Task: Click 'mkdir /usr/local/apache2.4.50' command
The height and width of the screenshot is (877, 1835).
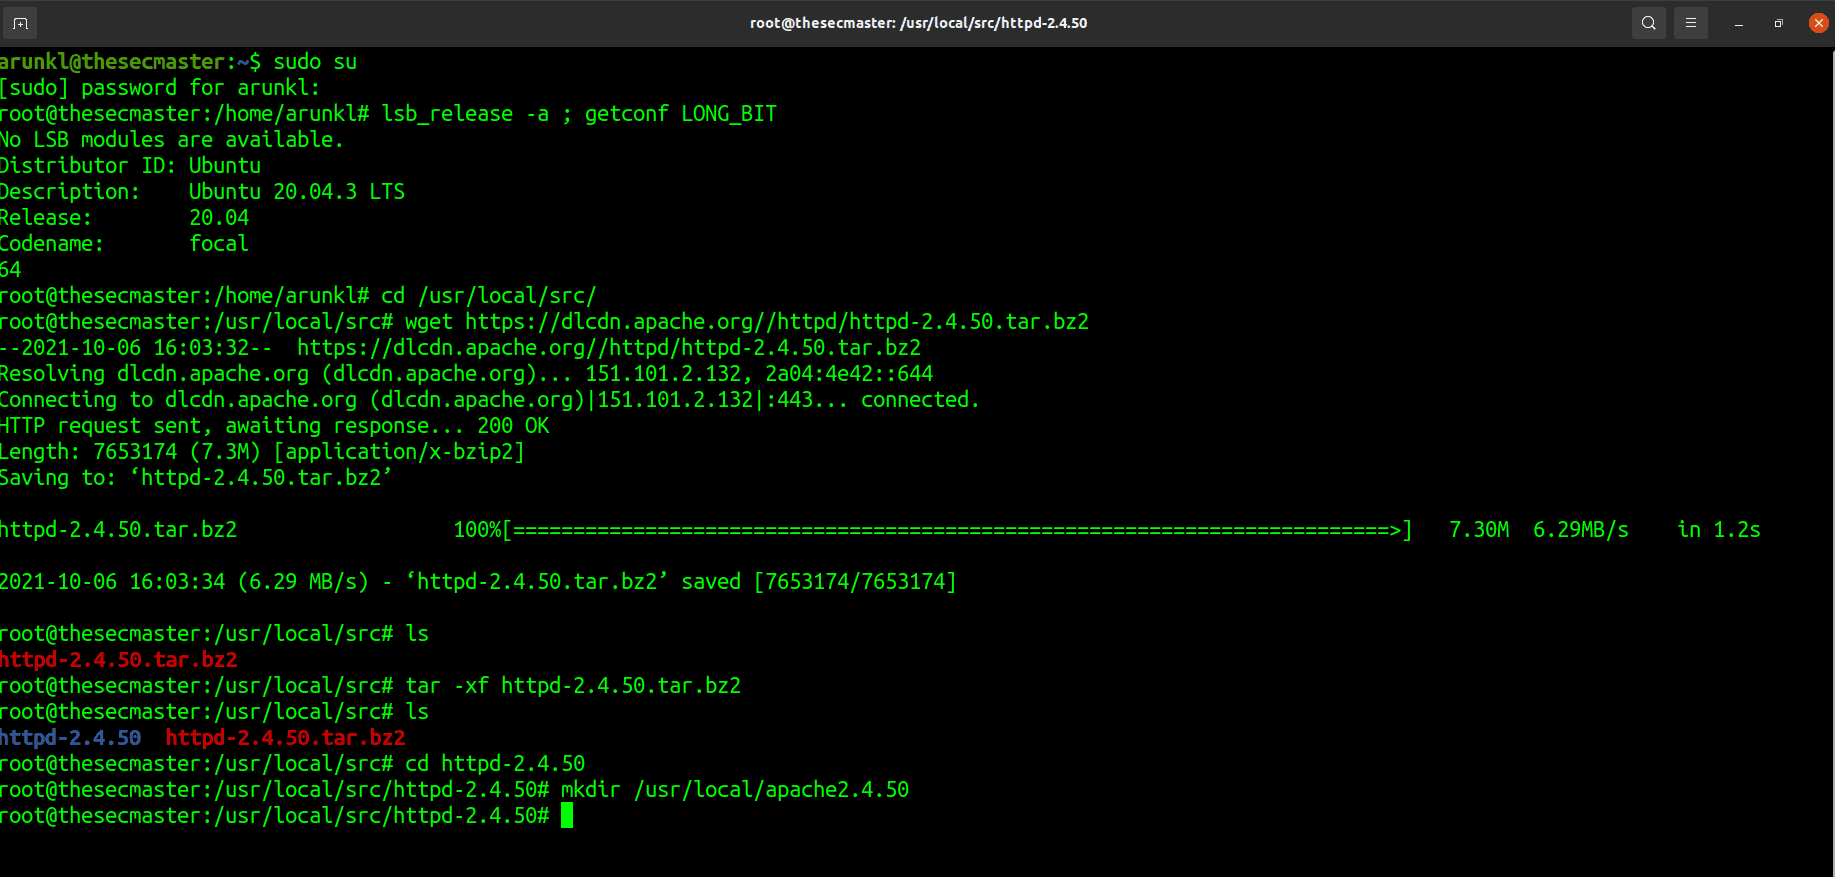Action: (x=735, y=790)
